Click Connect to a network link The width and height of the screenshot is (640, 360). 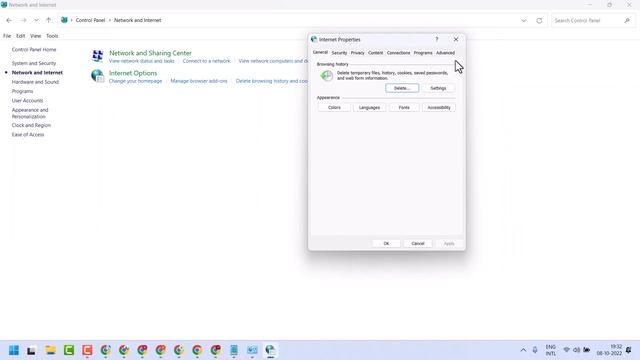tap(207, 61)
